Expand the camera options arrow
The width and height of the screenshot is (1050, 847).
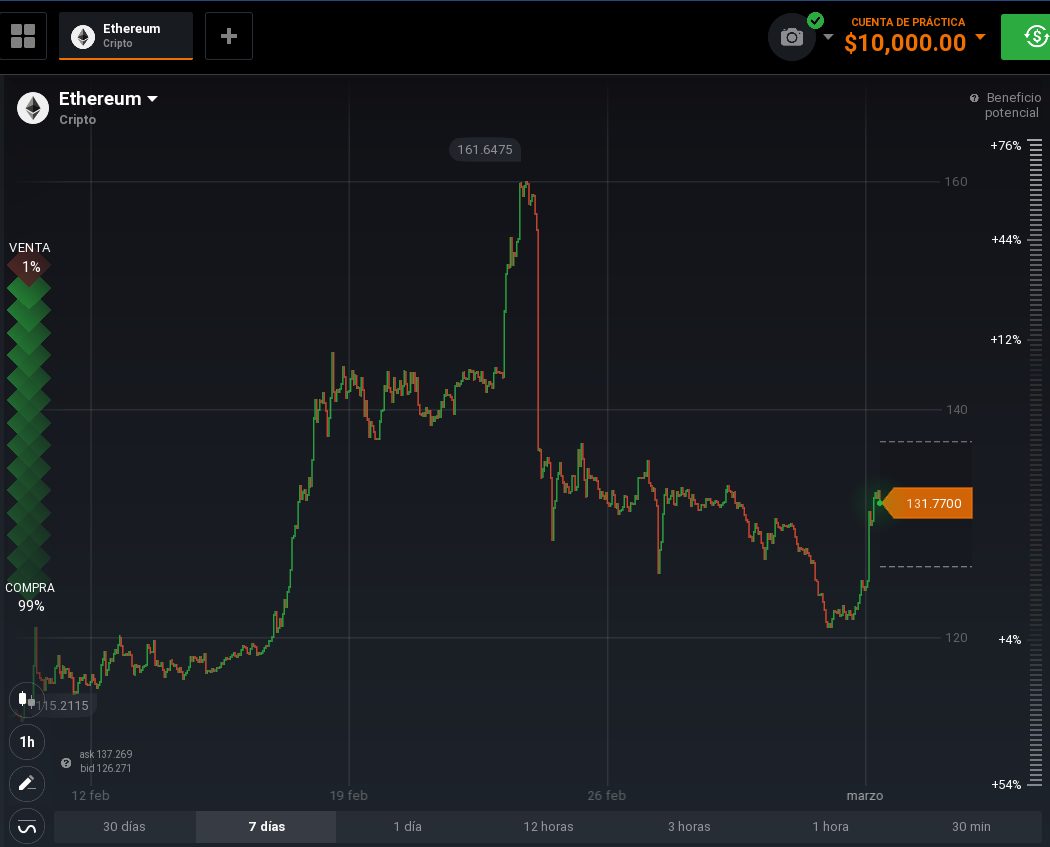click(828, 37)
